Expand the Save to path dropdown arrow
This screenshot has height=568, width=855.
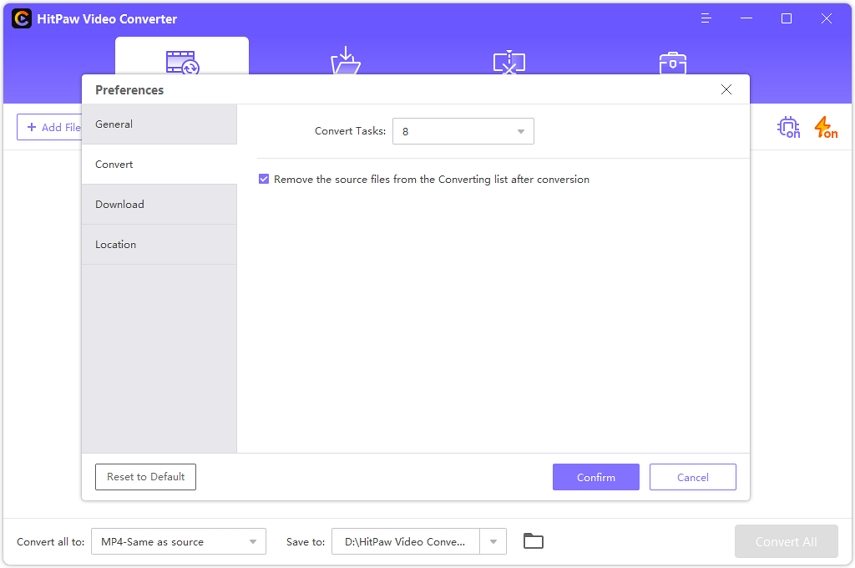(x=493, y=541)
